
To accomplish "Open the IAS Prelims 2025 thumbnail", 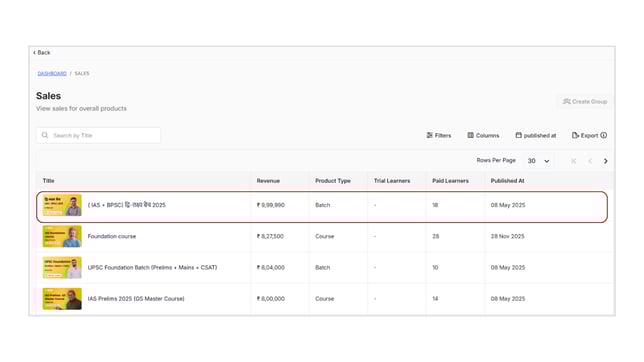I will 62,299.
